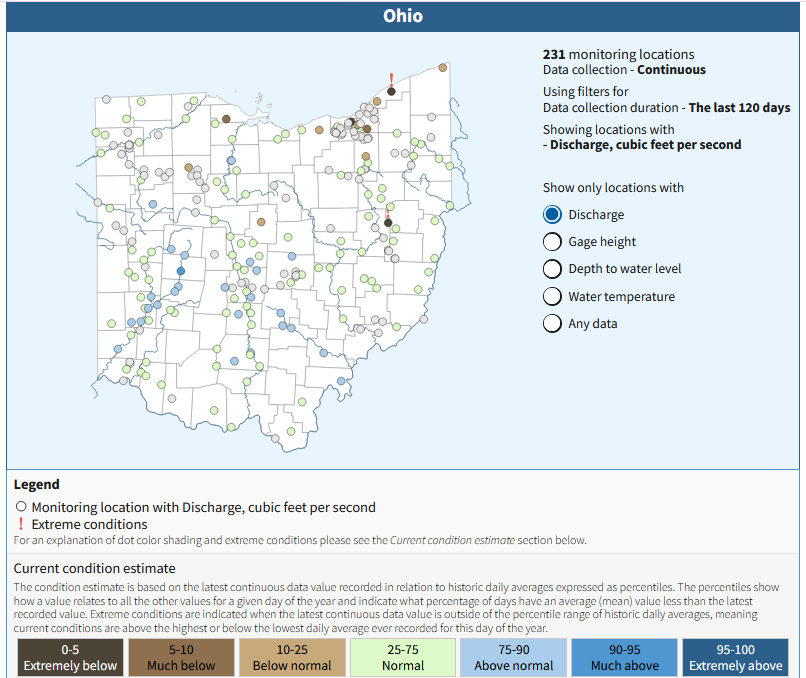Click the '231 monitoring locations' text
The width and height of the screenshot is (806, 678).
pyautogui.click(x=618, y=54)
